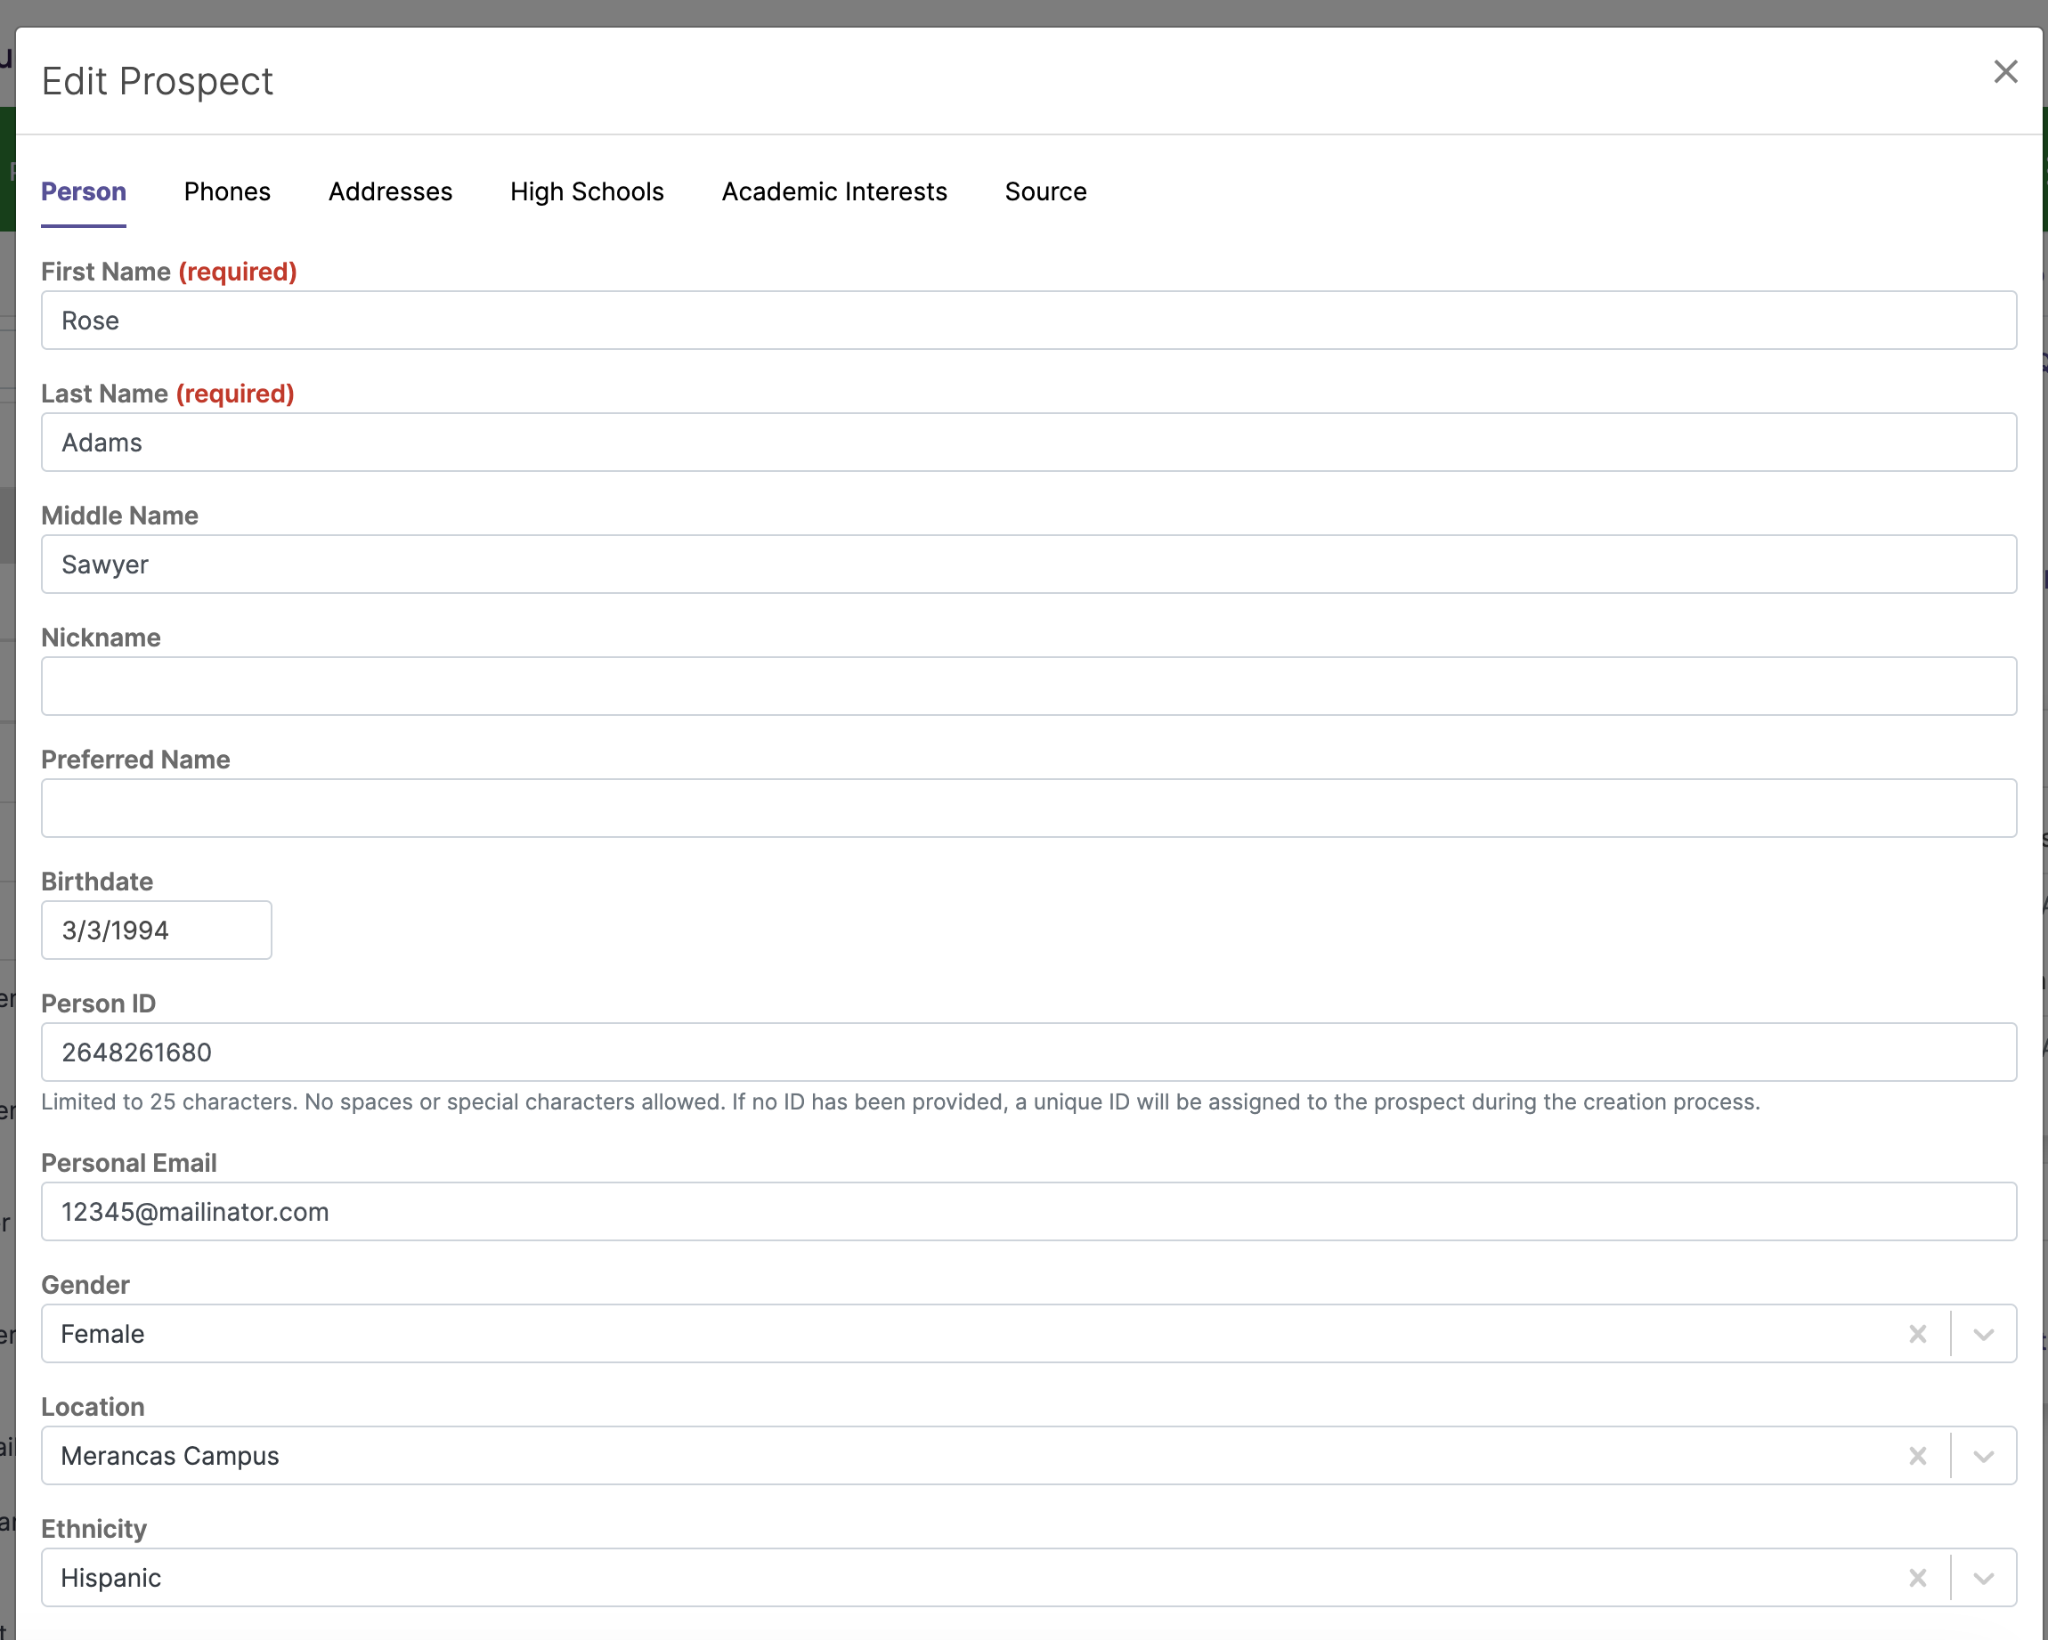
Task: Open the Source tab
Action: 1045,191
